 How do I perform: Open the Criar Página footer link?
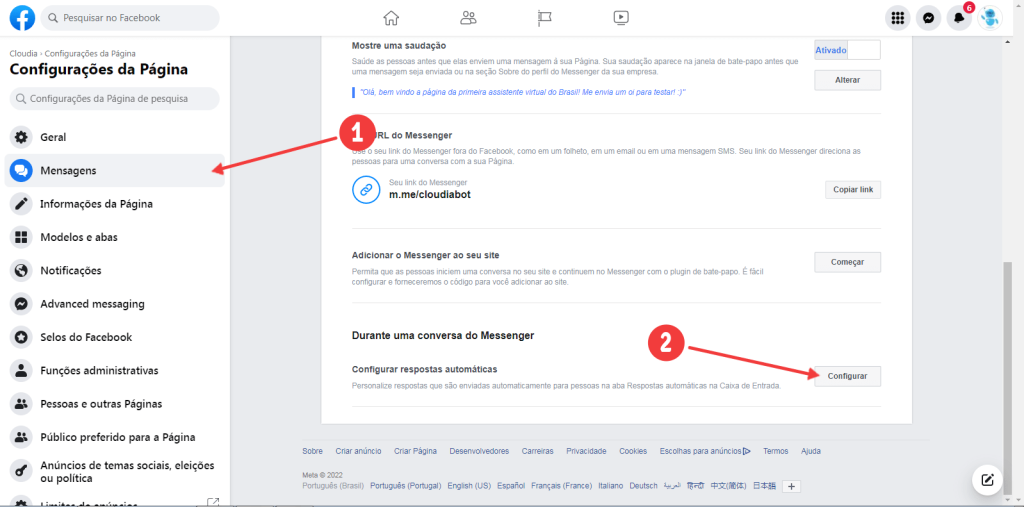(x=415, y=451)
